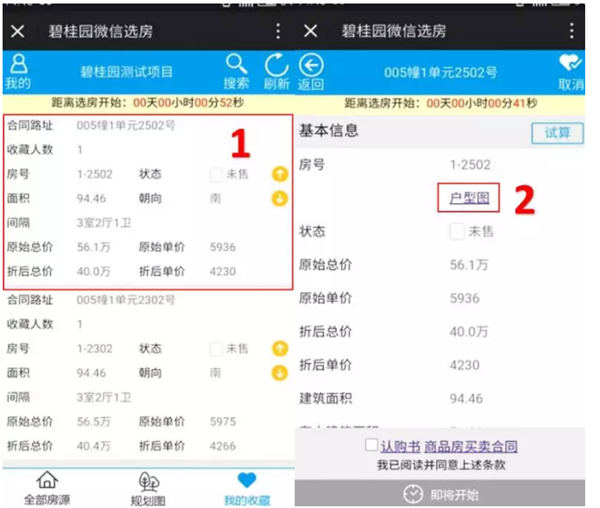Switch to the 全部房源 tab
The image size is (600, 508).
pos(47,488)
